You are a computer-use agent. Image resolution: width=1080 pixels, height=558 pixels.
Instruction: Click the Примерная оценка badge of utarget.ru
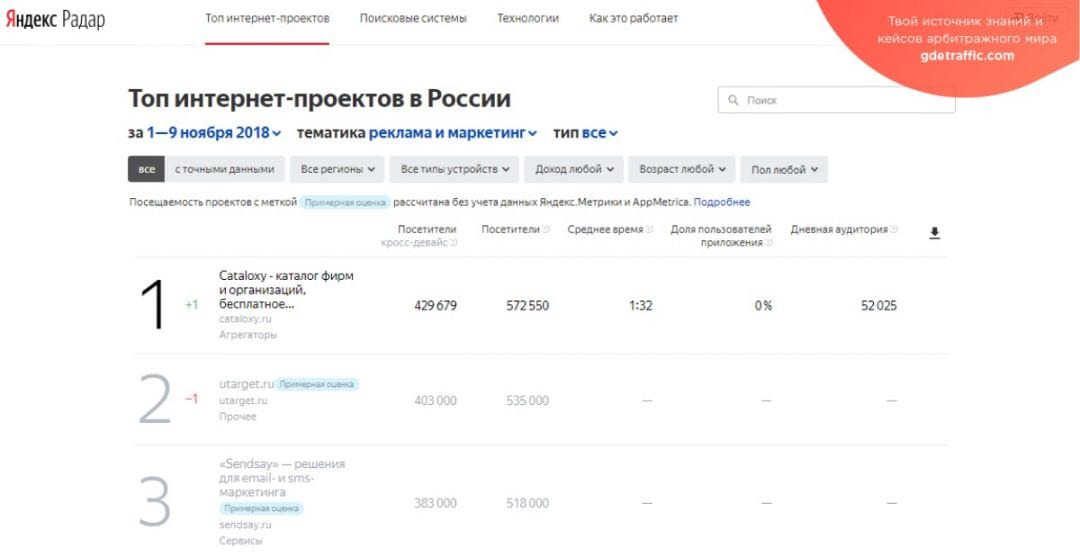pos(318,384)
